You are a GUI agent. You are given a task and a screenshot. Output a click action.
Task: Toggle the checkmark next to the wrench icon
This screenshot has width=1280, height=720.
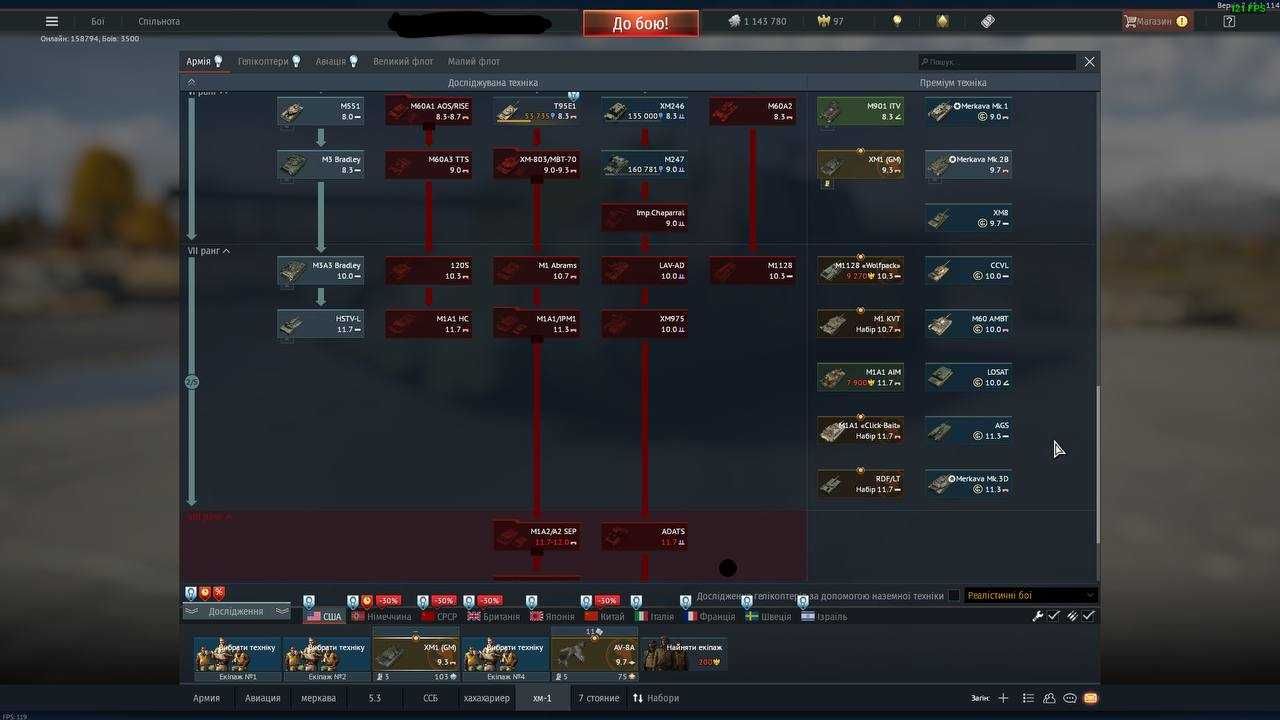(1054, 616)
